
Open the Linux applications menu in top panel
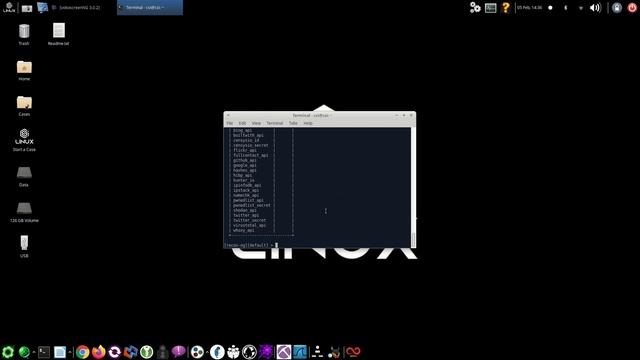9,7
